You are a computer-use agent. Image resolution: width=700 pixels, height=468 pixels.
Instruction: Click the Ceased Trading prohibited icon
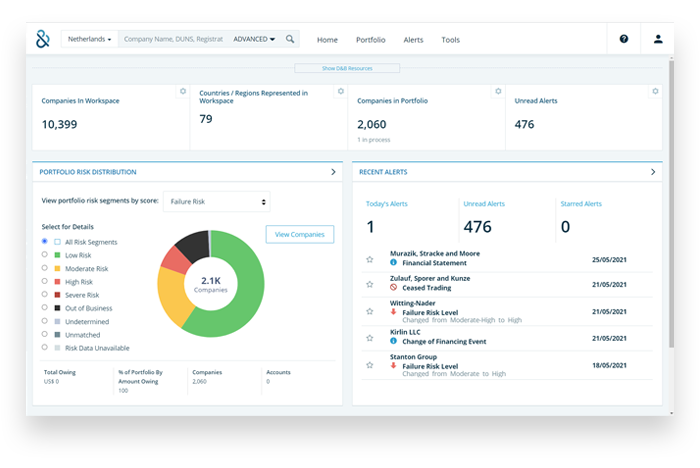(393, 288)
